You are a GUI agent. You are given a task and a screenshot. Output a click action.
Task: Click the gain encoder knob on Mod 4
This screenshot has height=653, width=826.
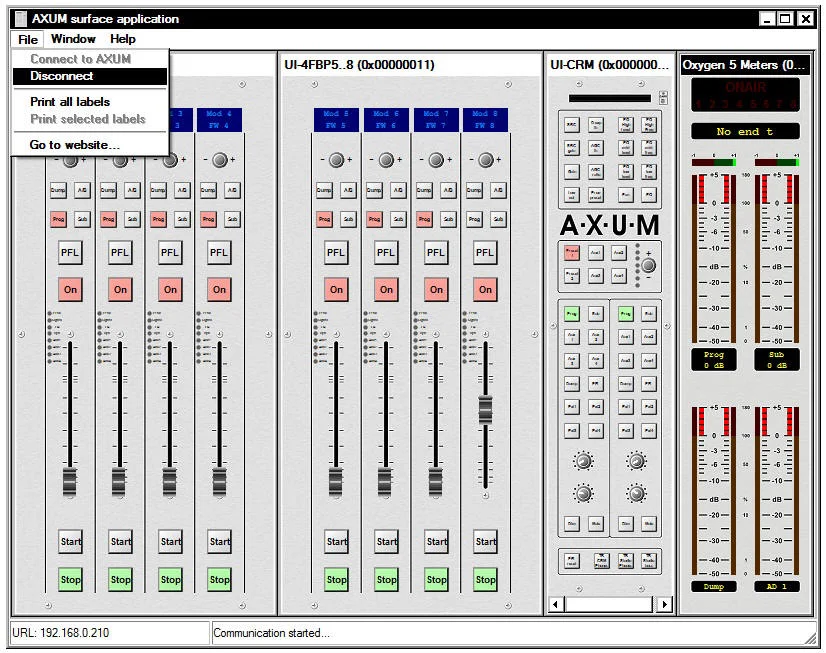click(220, 160)
